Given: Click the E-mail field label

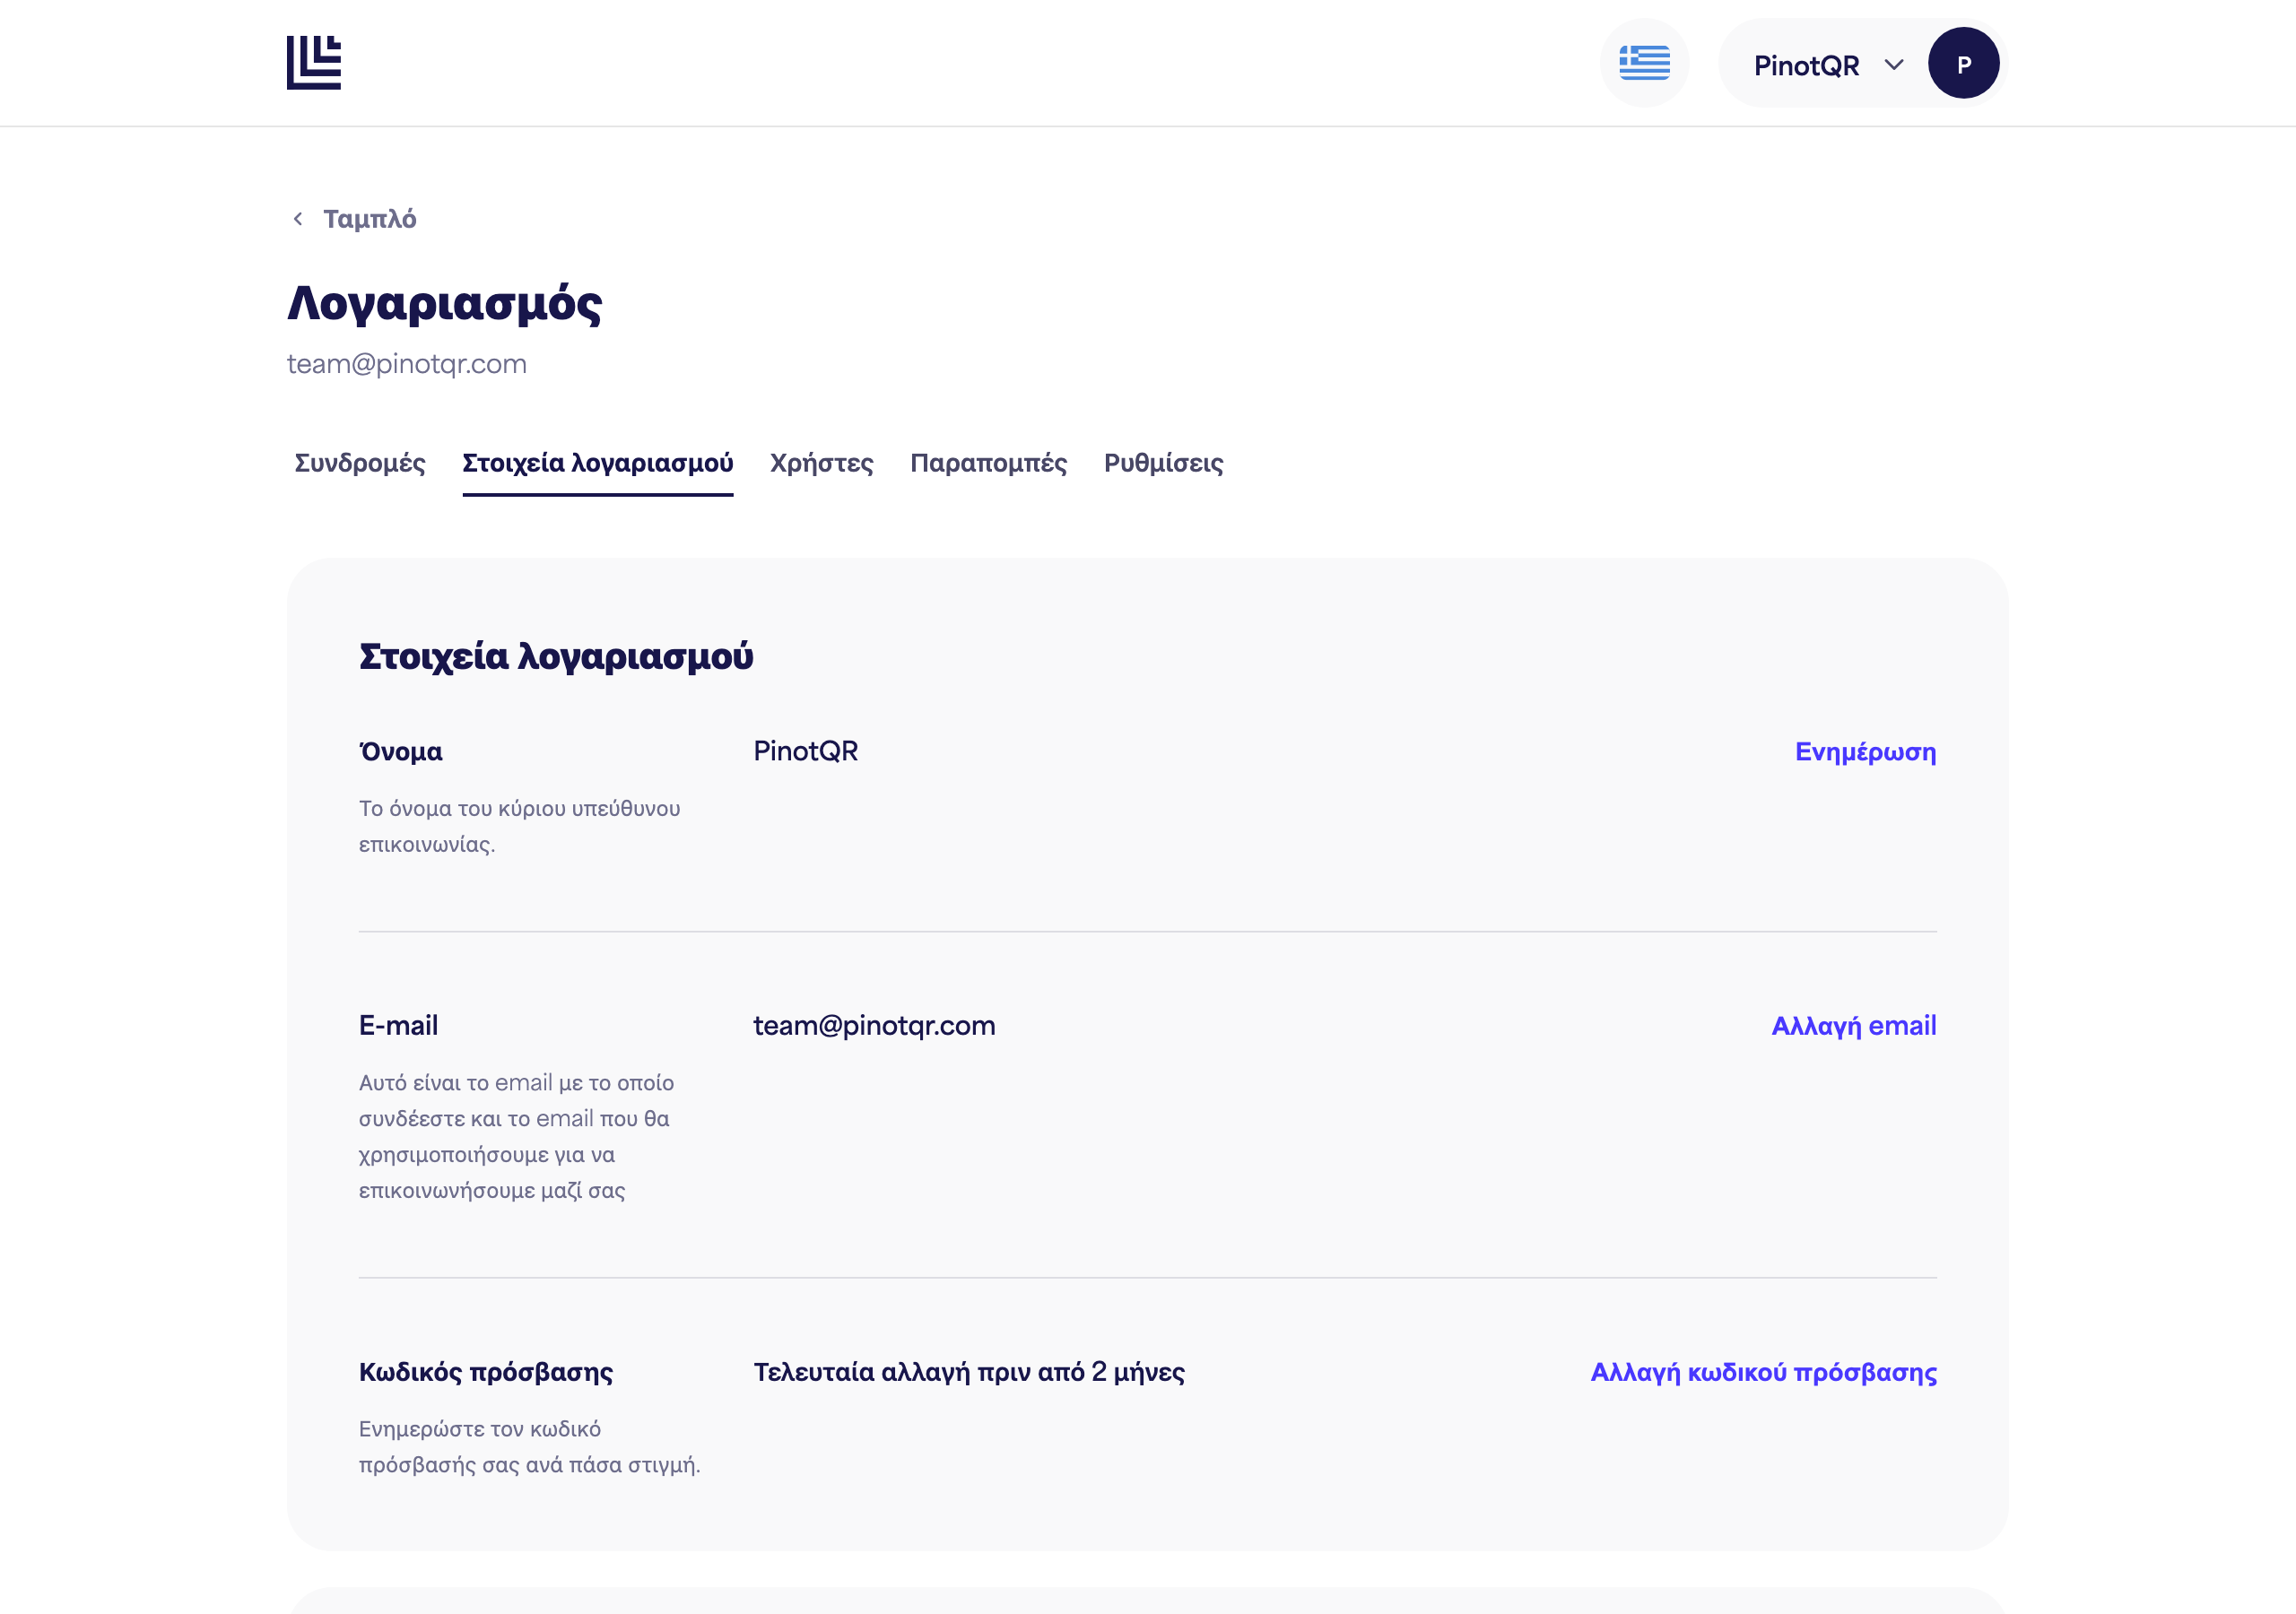Looking at the screenshot, I should pyautogui.click(x=398, y=1025).
